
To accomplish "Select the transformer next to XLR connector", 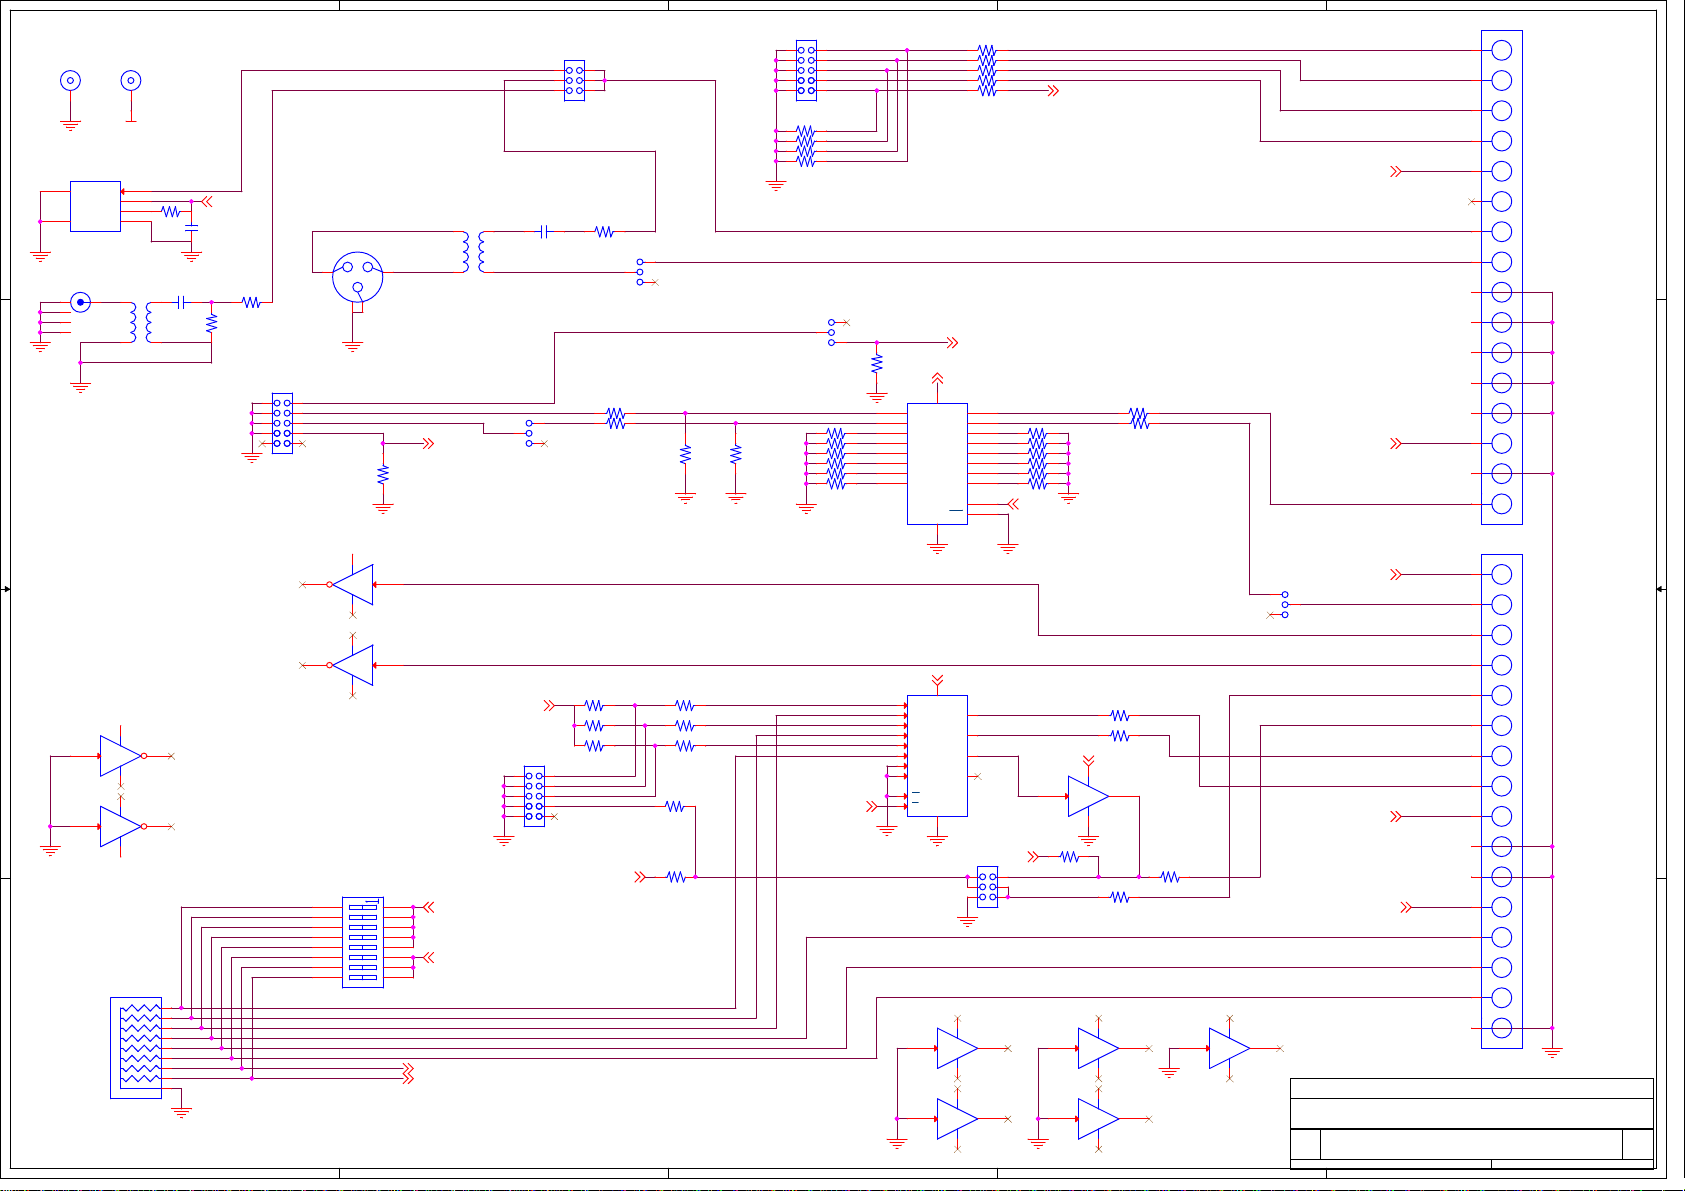I will coord(475,252).
